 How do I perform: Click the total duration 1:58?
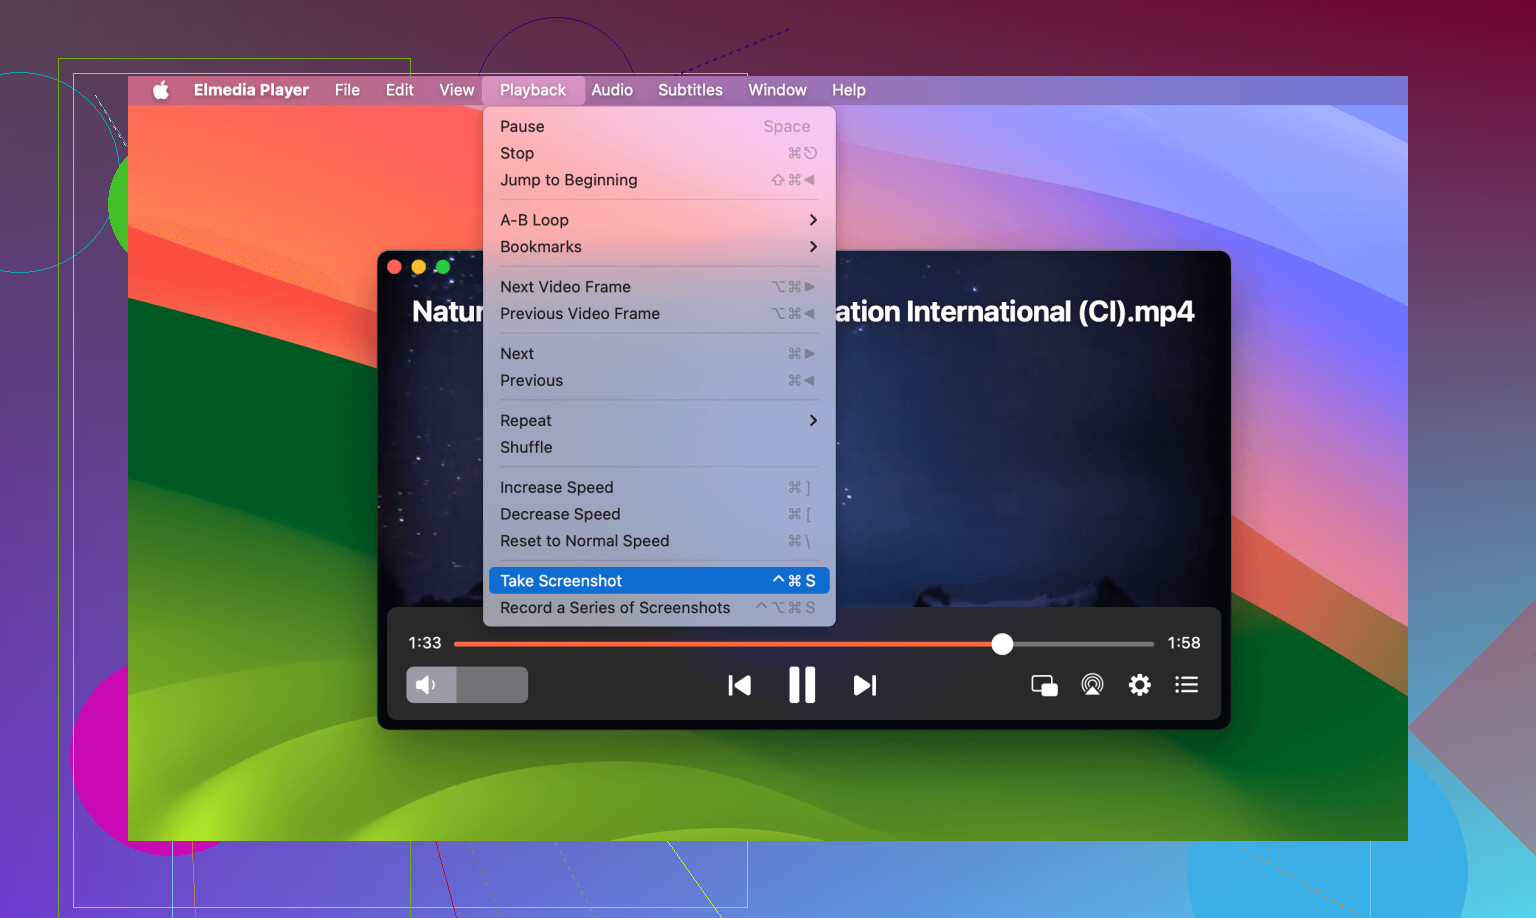(x=1184, y=643)
